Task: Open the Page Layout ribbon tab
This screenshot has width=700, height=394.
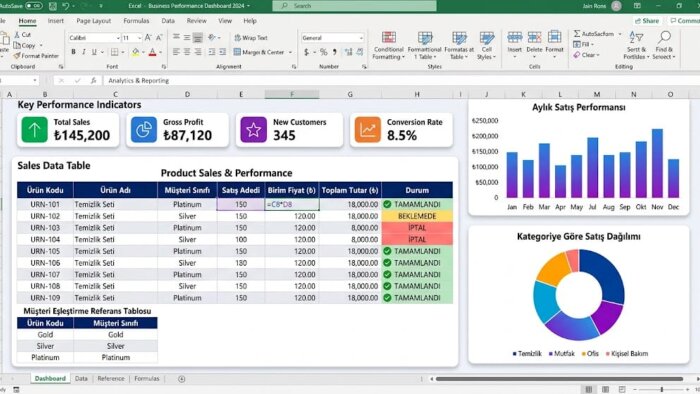Action: 93,21
